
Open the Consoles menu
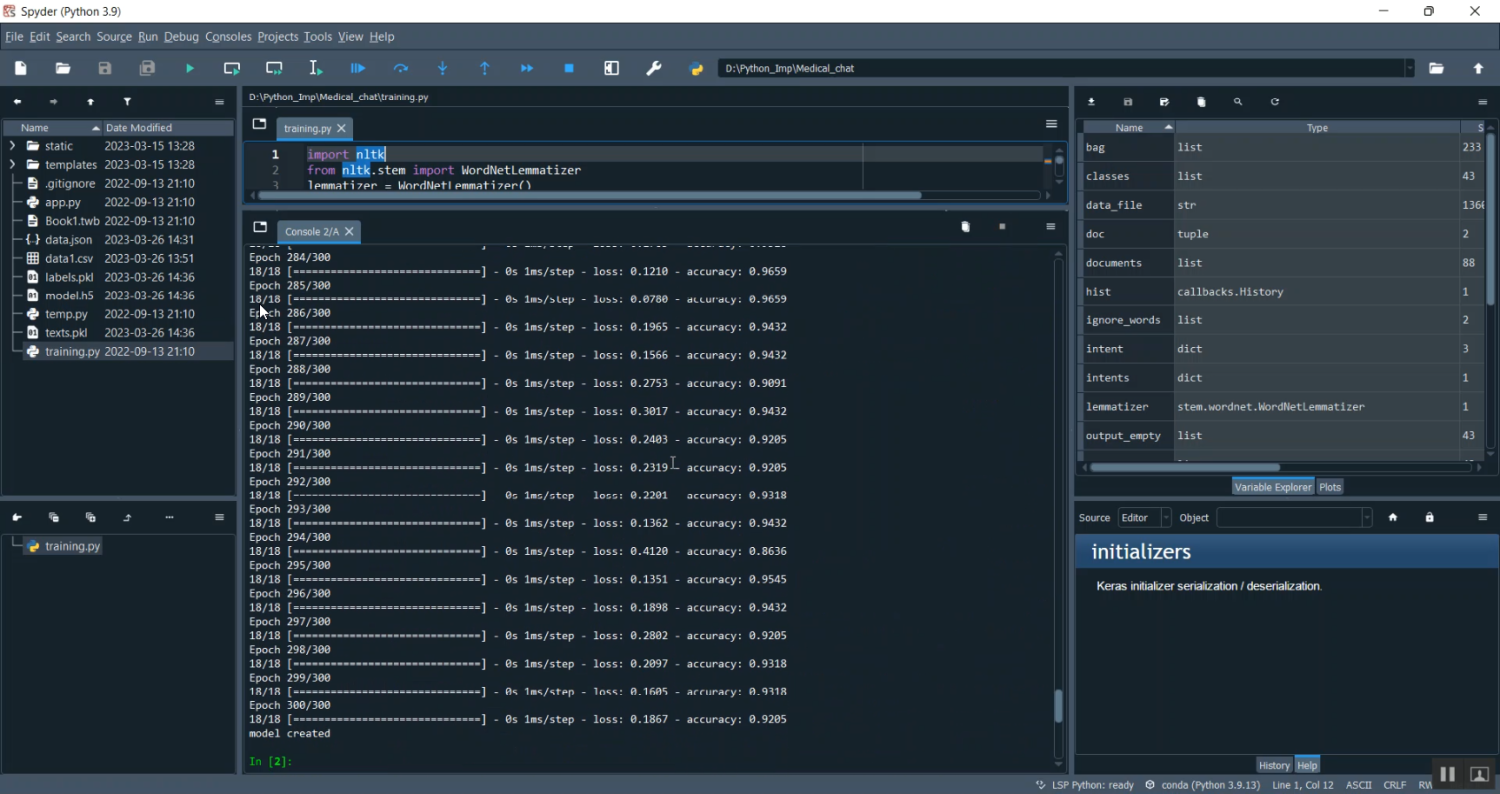point(228,36)
